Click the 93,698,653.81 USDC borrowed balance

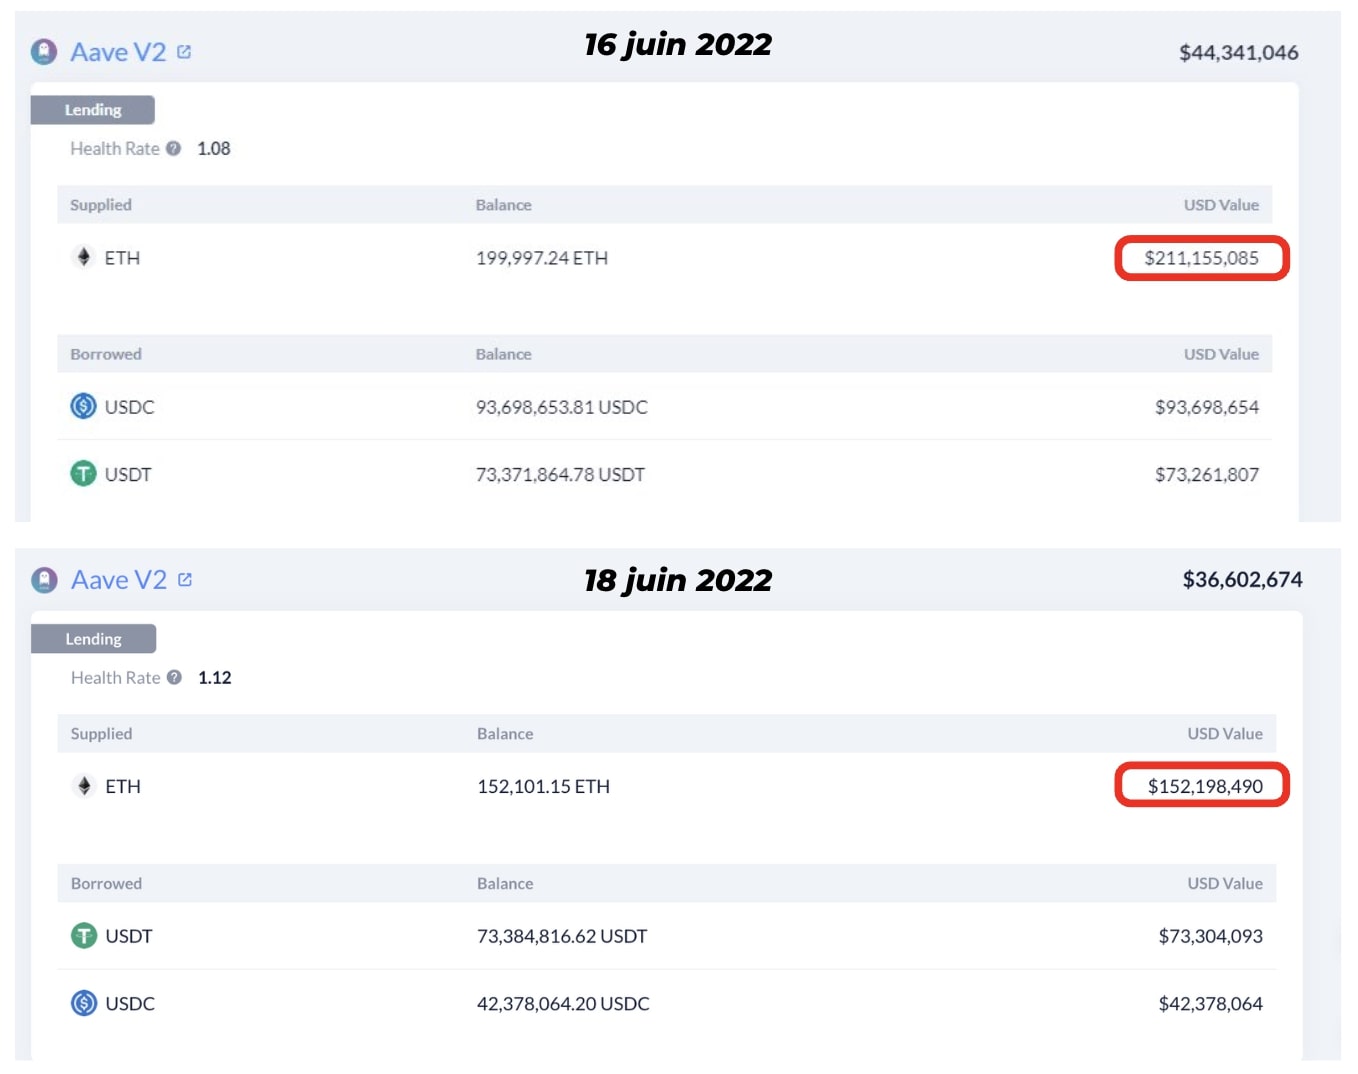pyautogui.click(x=561, y=407)
